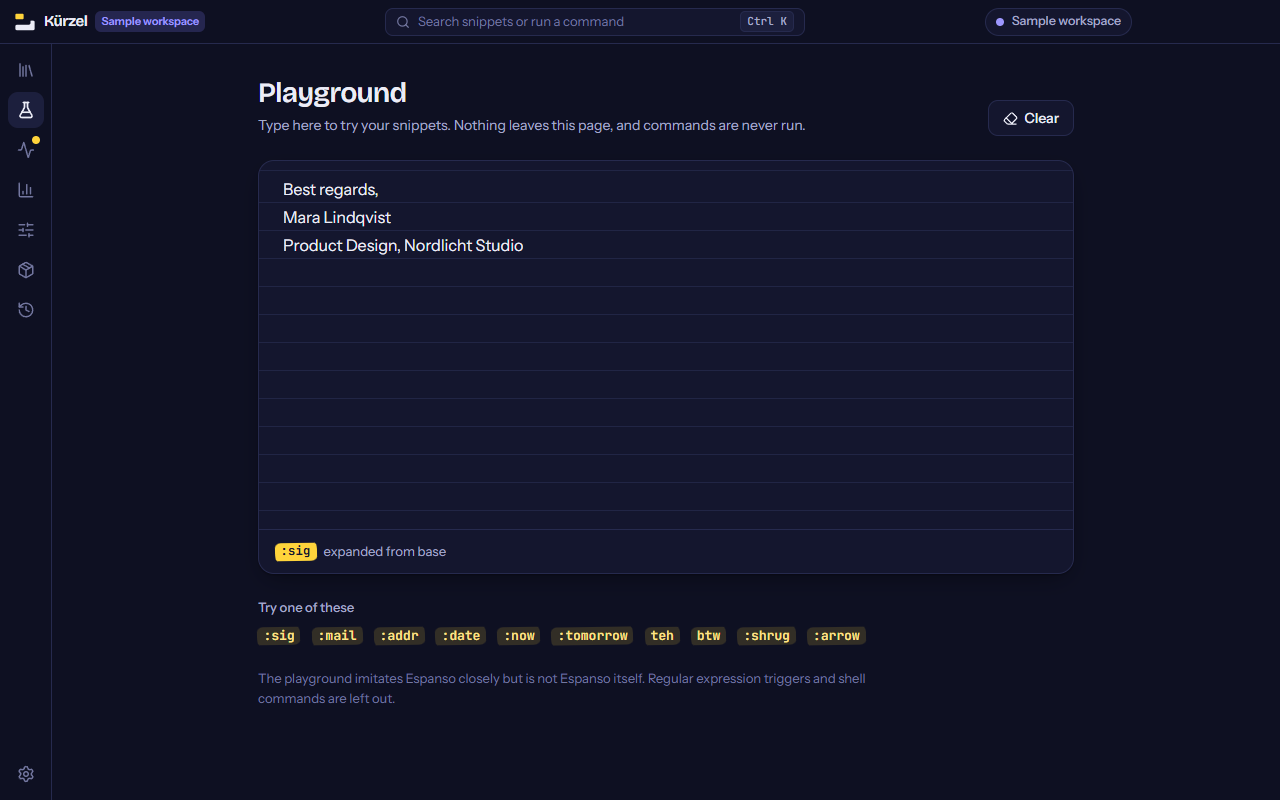The width and height of the screenshot is (1280, 800).
Task: Insert the teh trigger chip
Action: click(662, 636)
